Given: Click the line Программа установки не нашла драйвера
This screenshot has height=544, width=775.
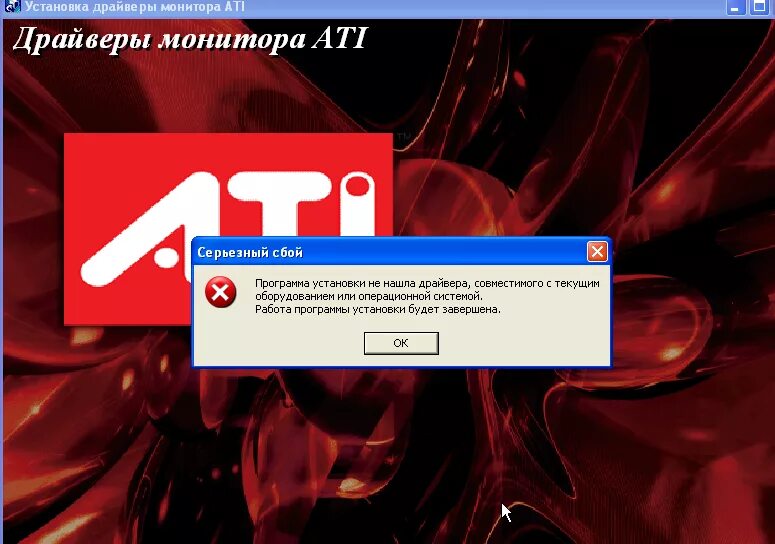Looking at the screenshot, I should click(x=427, y=283).
